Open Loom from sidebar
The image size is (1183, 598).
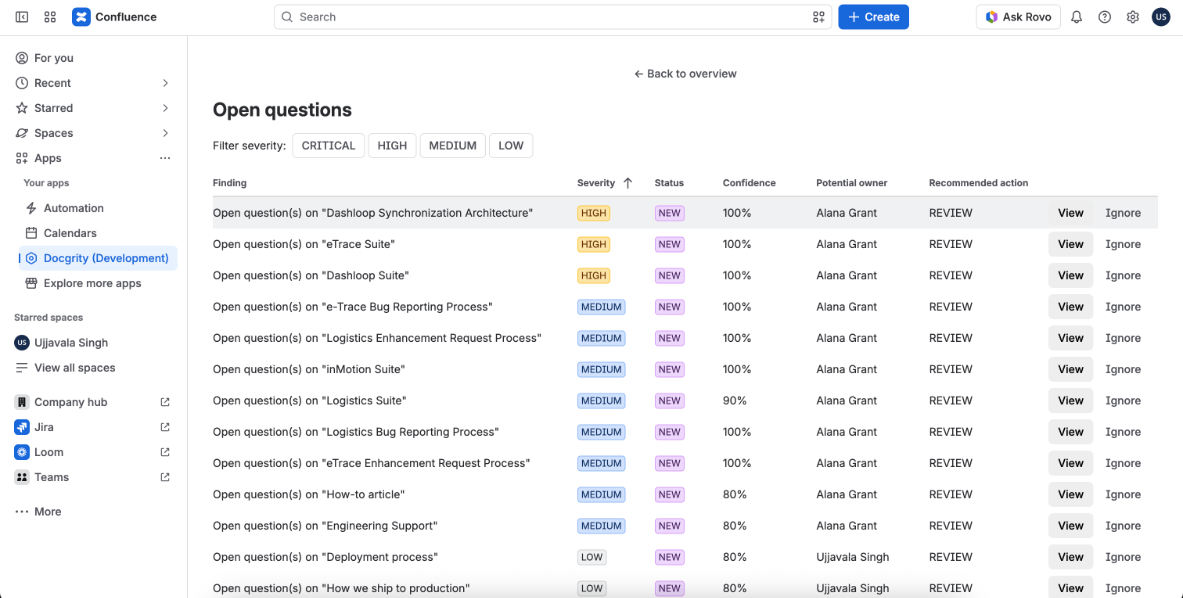(x=48, y=452)
